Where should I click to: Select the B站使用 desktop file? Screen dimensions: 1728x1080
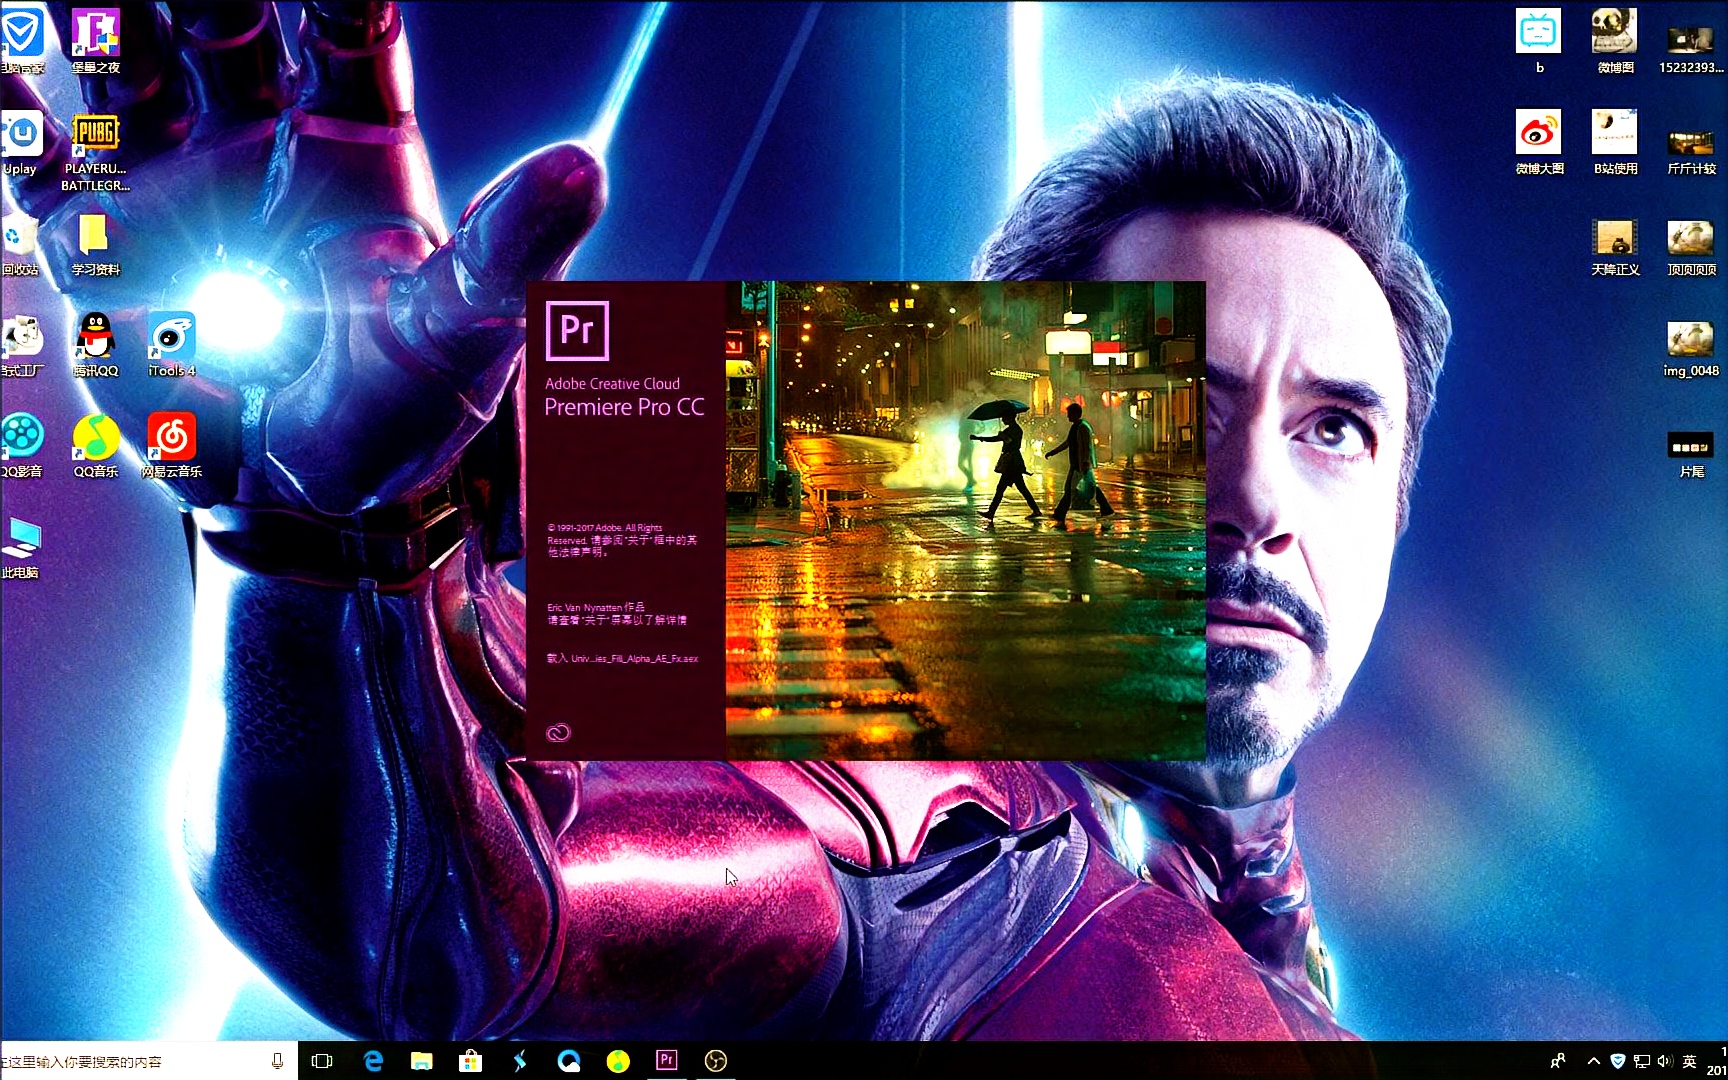point(1615,143)
